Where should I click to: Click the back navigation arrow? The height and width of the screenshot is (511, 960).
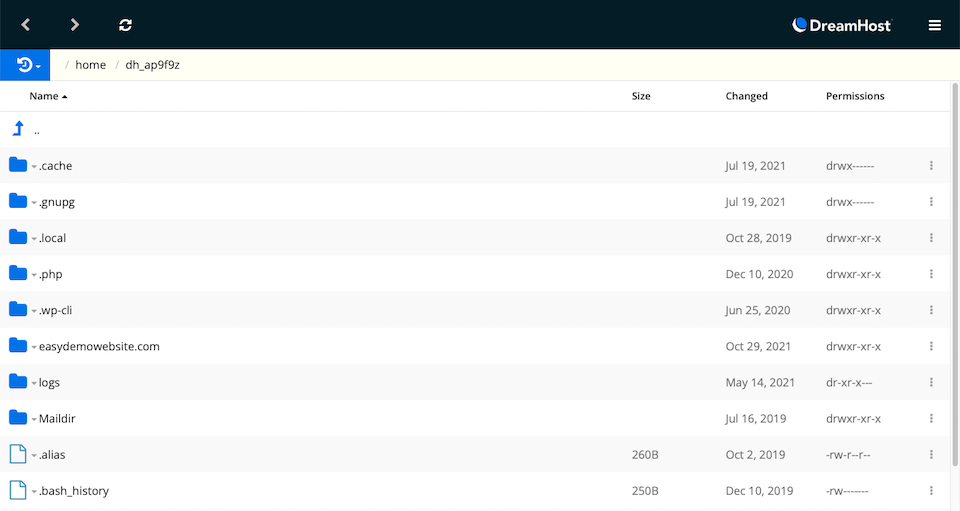[26, 24]
